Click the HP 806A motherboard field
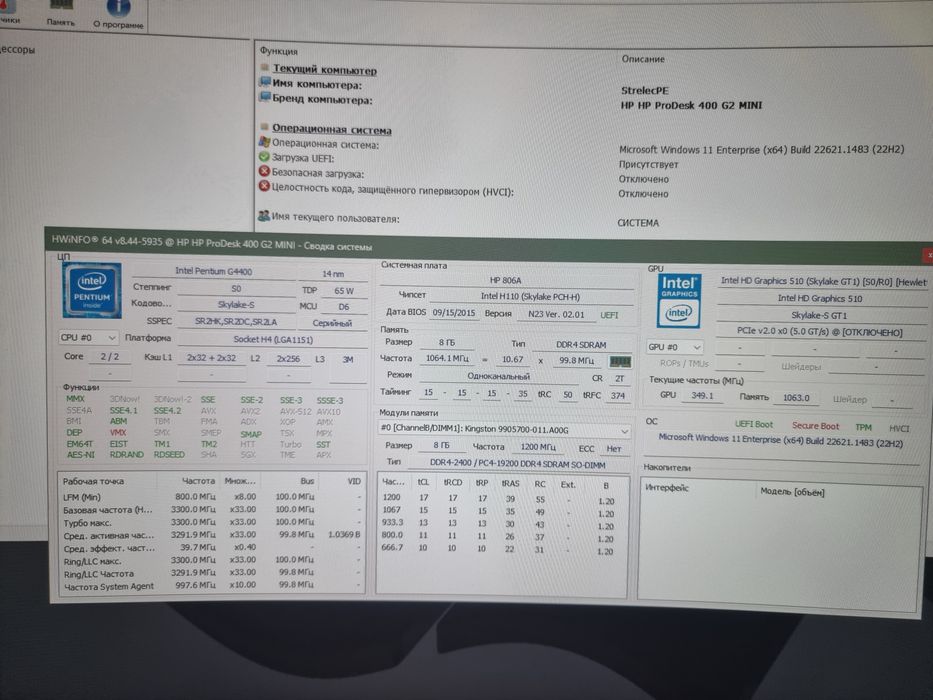 505,280
